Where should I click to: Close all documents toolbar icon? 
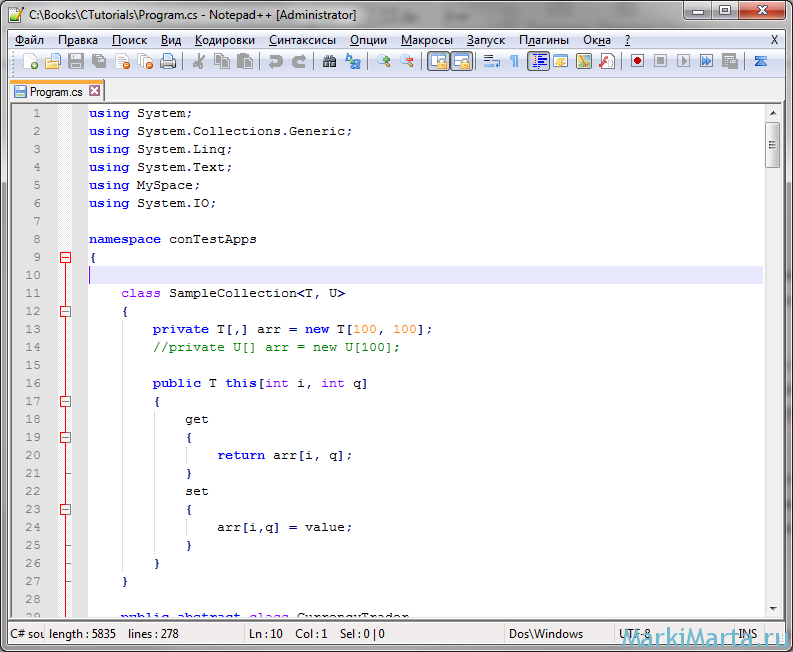(145, 62)
